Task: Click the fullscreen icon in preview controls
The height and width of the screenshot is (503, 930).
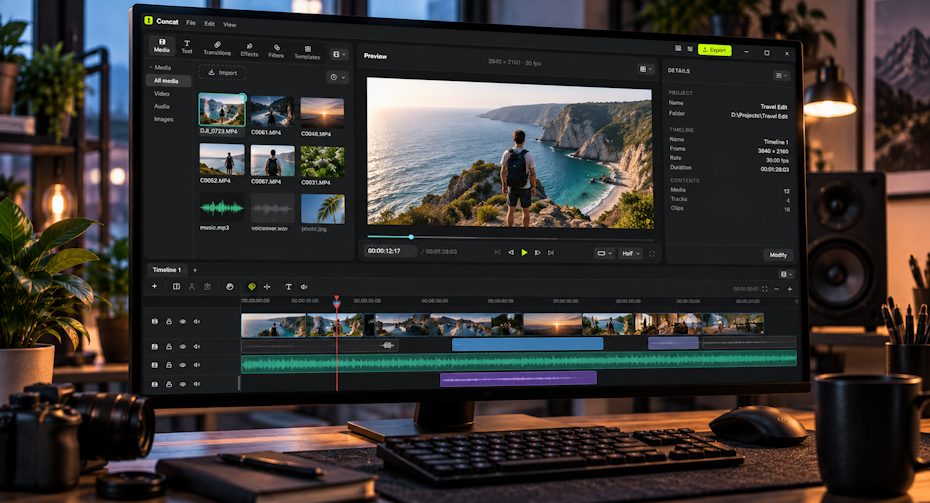Action: pos(652,254)
